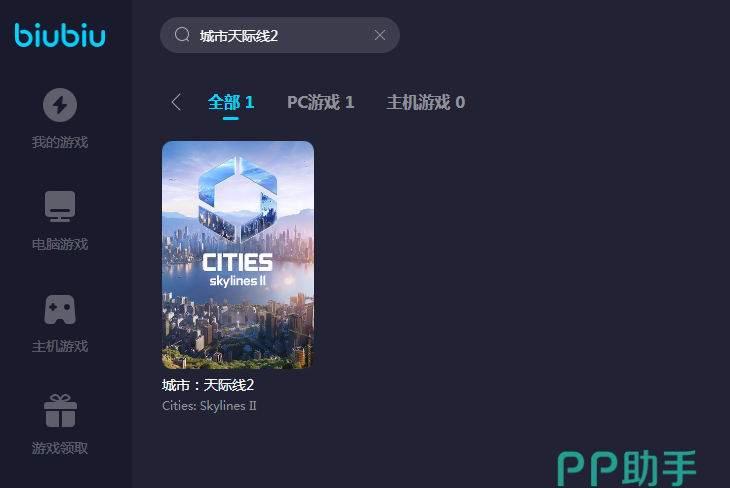Select 我的游戏 sidebar label
The width and height of the screenshot is (730, 488).
[x=60, y=142]
